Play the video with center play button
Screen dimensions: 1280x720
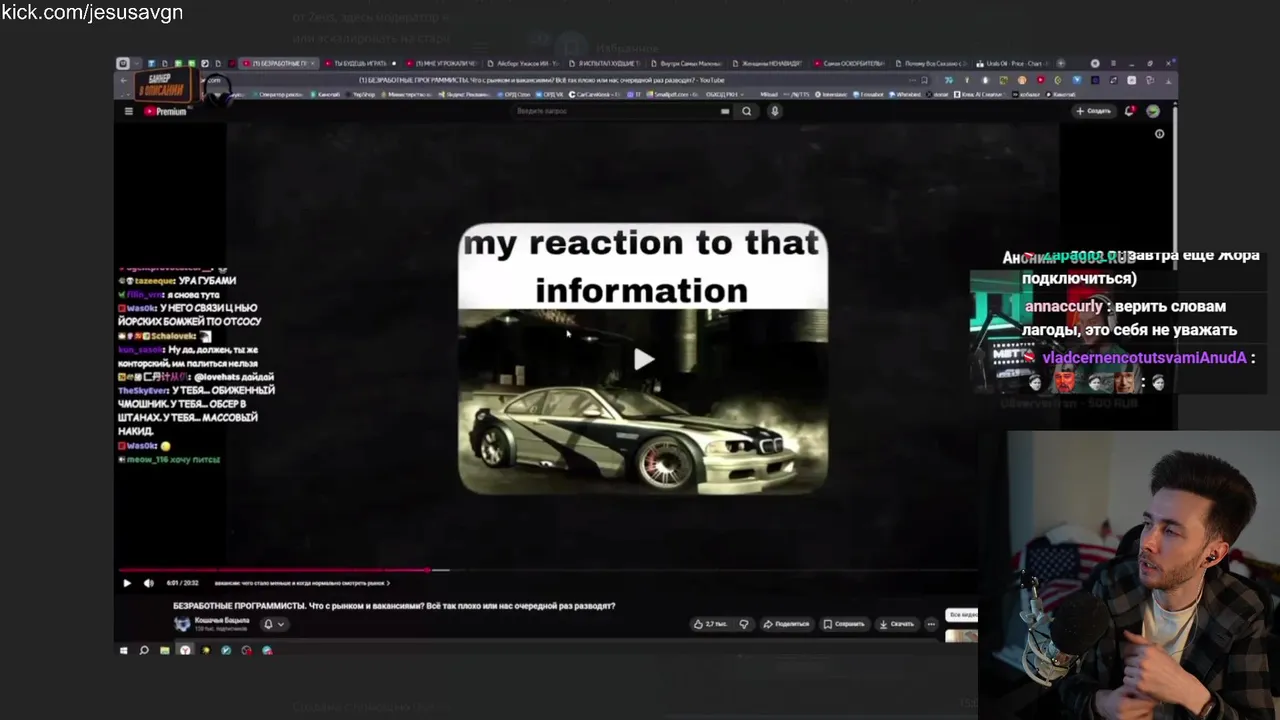pyautogui.click(x=643, y=359)
